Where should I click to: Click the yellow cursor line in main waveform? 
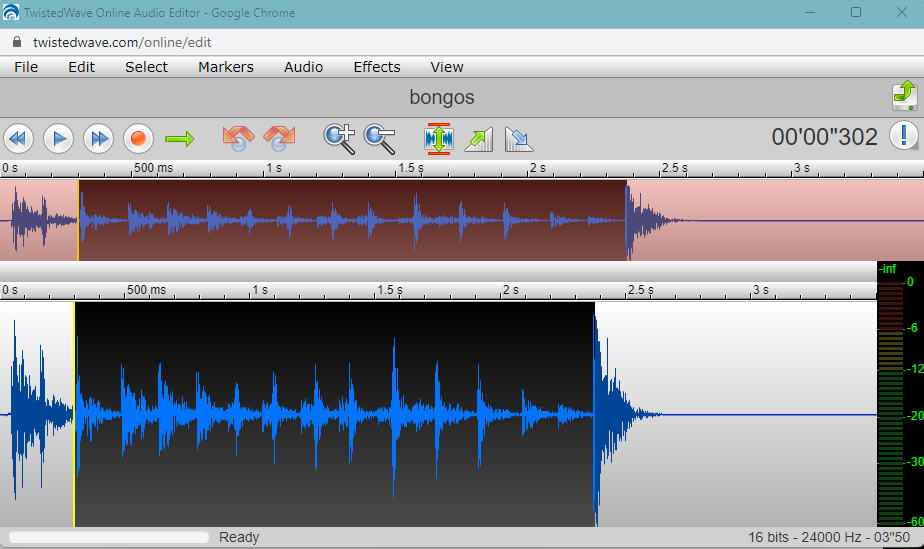(x=74, y=414)
